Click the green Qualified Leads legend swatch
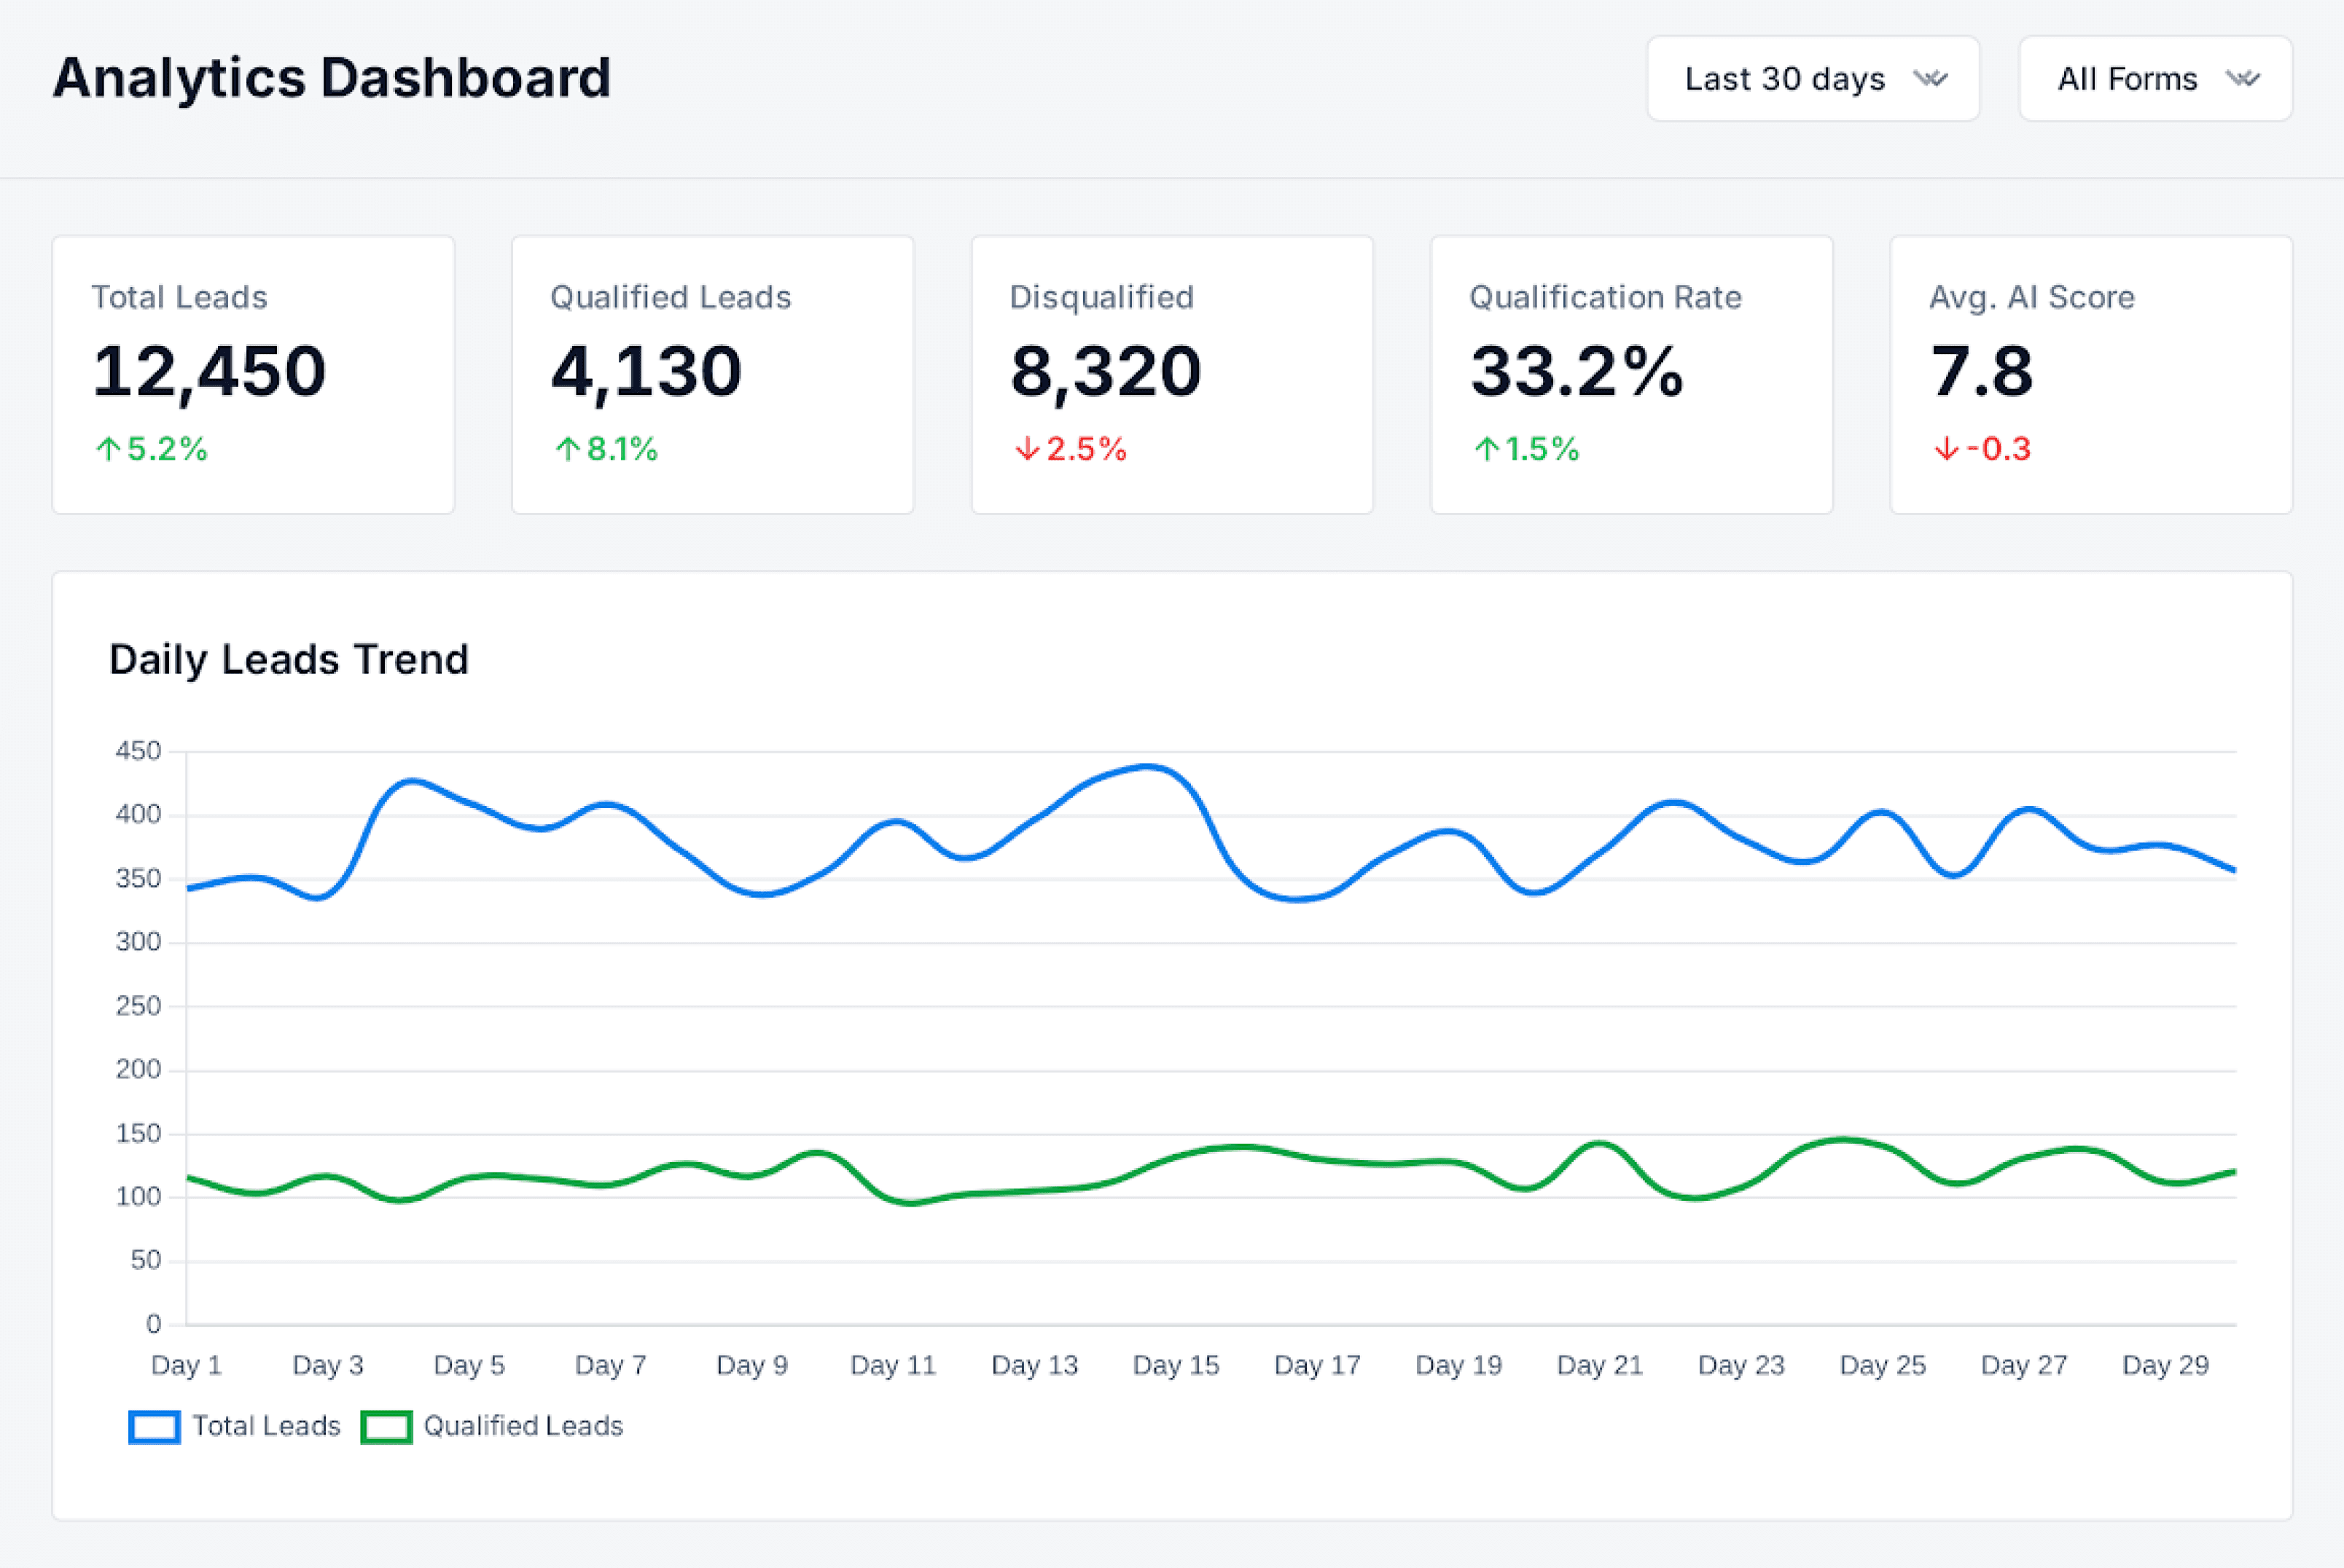Screen dimensions: 2344x1568 (x=386, y=1427)
